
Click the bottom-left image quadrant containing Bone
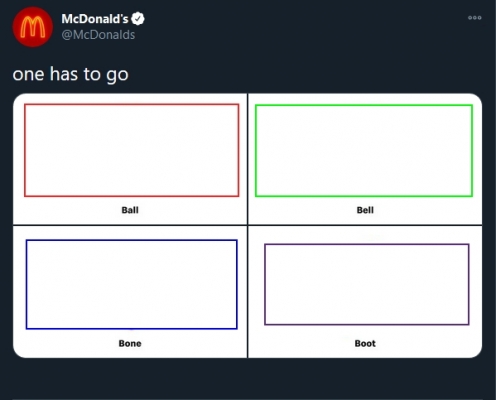(130, 292)
